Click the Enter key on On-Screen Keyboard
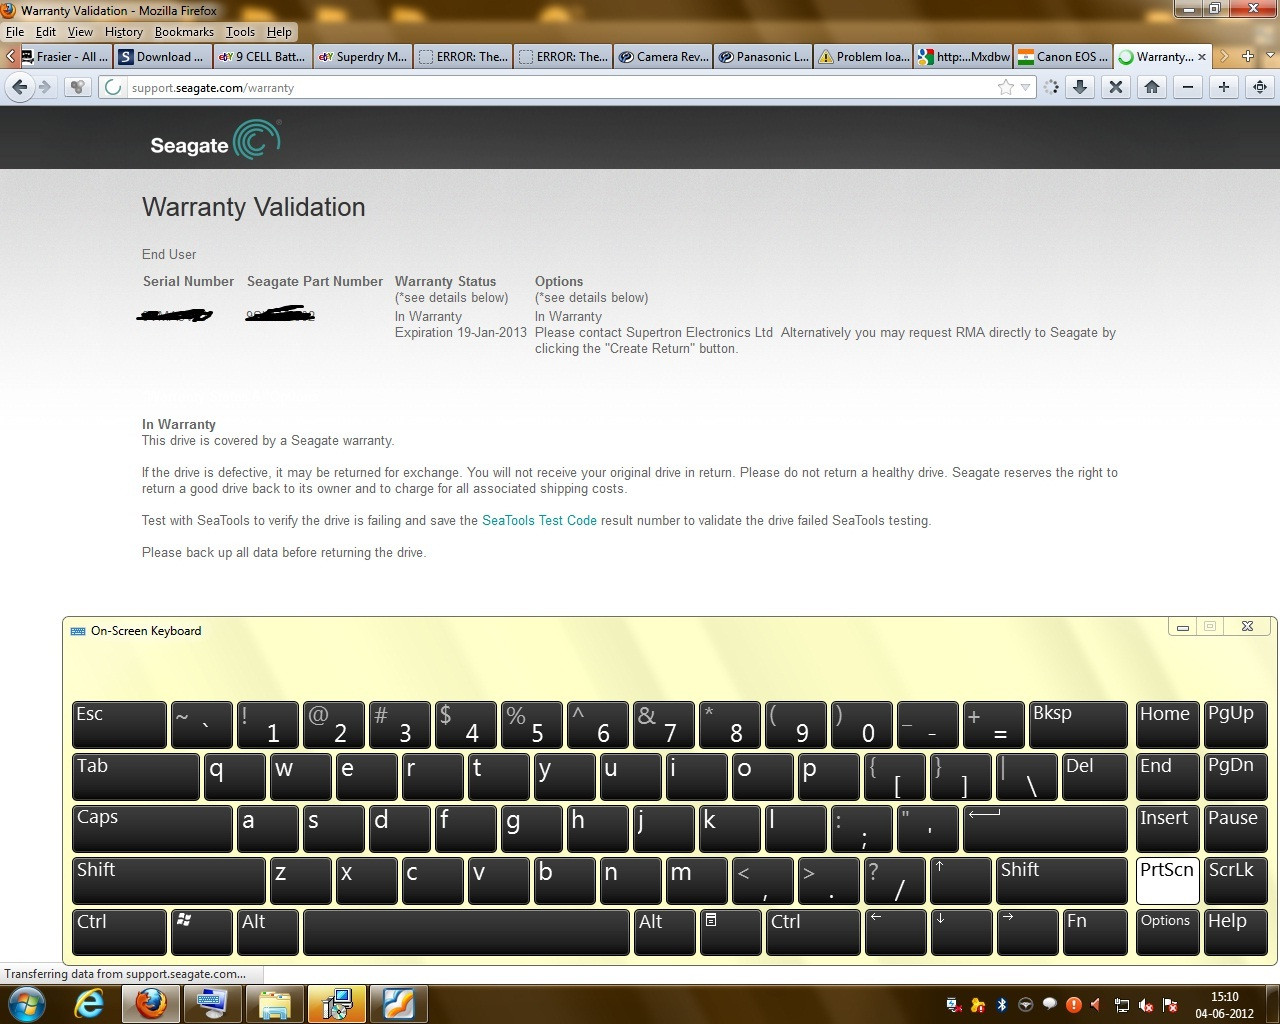Image resolution: width=1280 pixels, height=1024 pixels. tap(1045, 829)
